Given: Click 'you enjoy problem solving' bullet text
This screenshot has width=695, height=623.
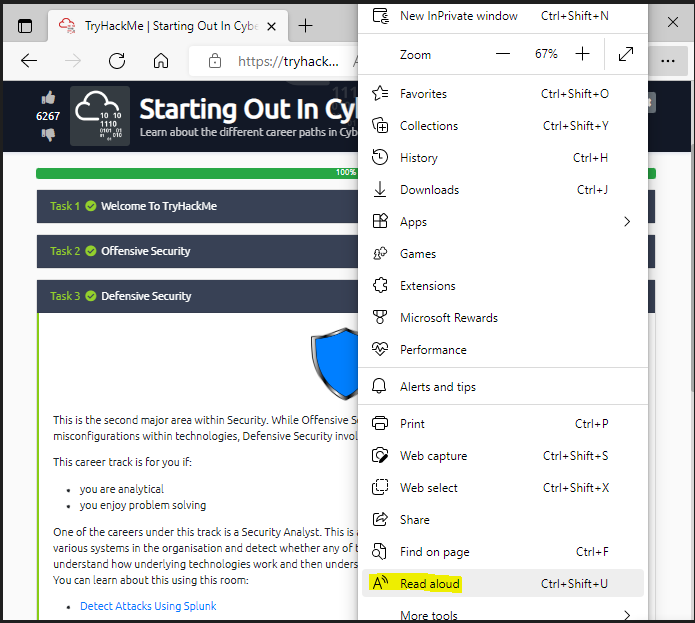Looking at the screenshot, I should coord(143,505).
